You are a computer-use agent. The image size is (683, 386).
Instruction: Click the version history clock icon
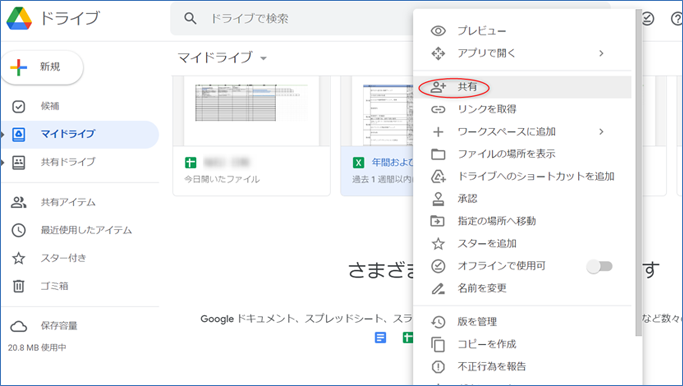[x=438, y=322]
